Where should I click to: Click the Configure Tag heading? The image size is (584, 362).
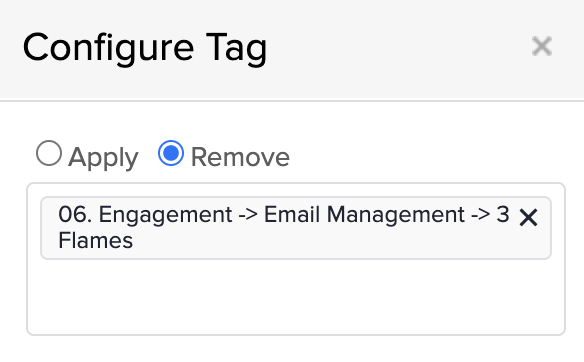[x=145, y=48]
